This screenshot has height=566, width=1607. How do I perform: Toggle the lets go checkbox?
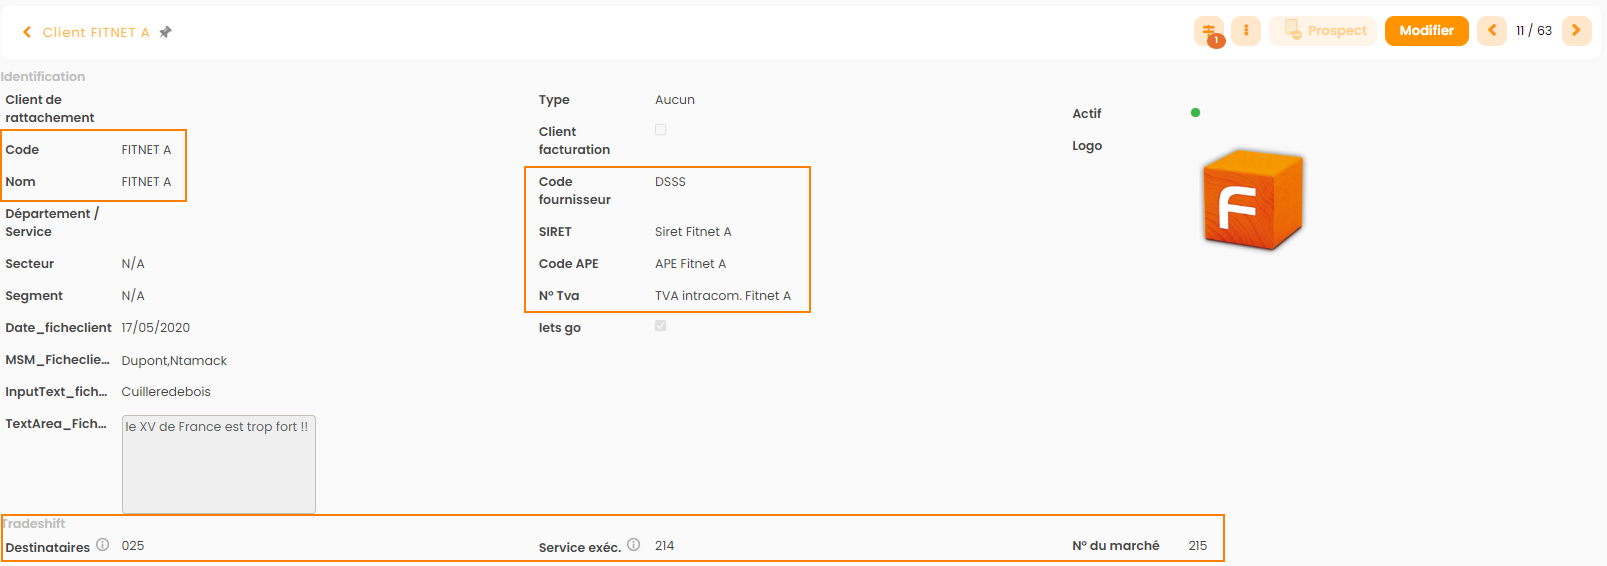tap(660, 326)
